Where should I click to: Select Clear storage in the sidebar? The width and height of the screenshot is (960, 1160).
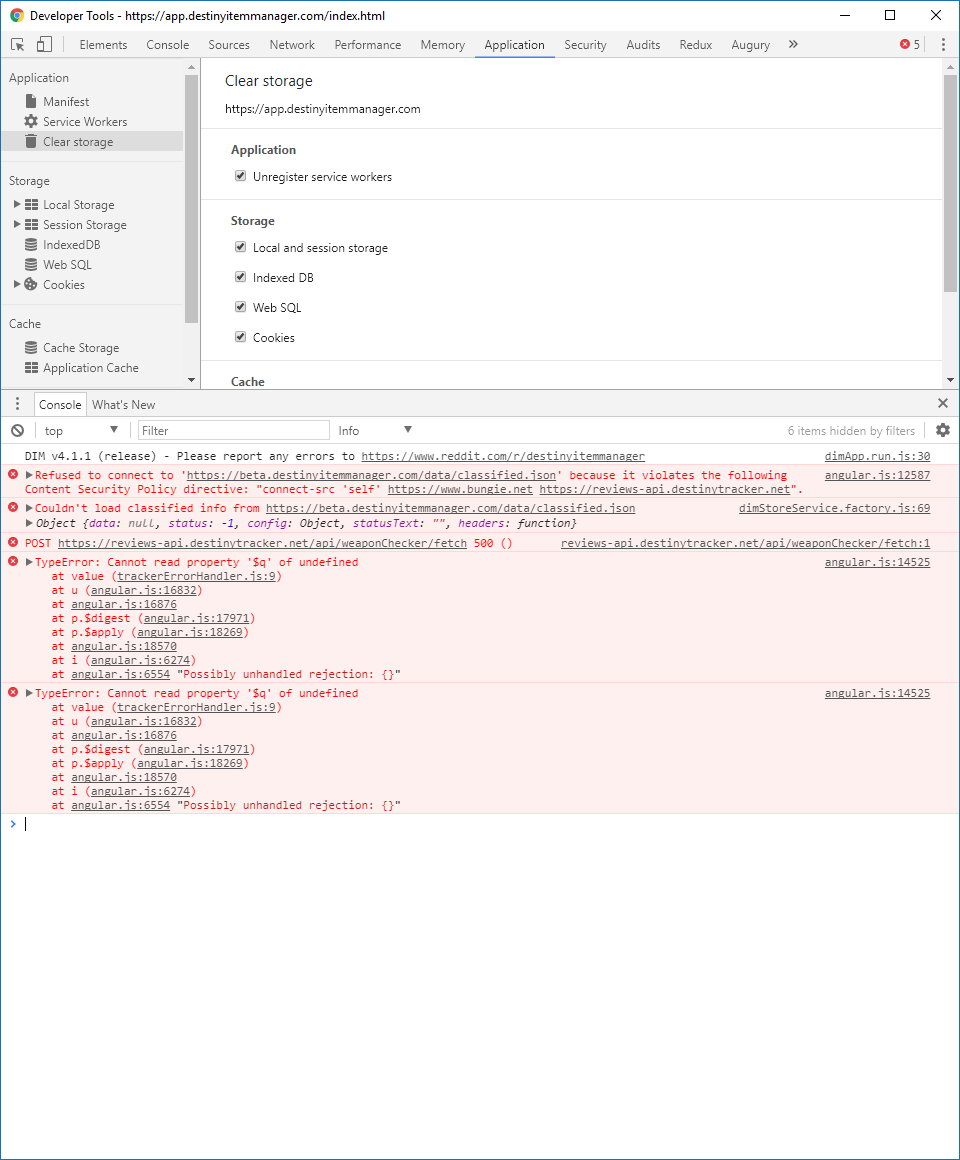[x=78, y=141]
